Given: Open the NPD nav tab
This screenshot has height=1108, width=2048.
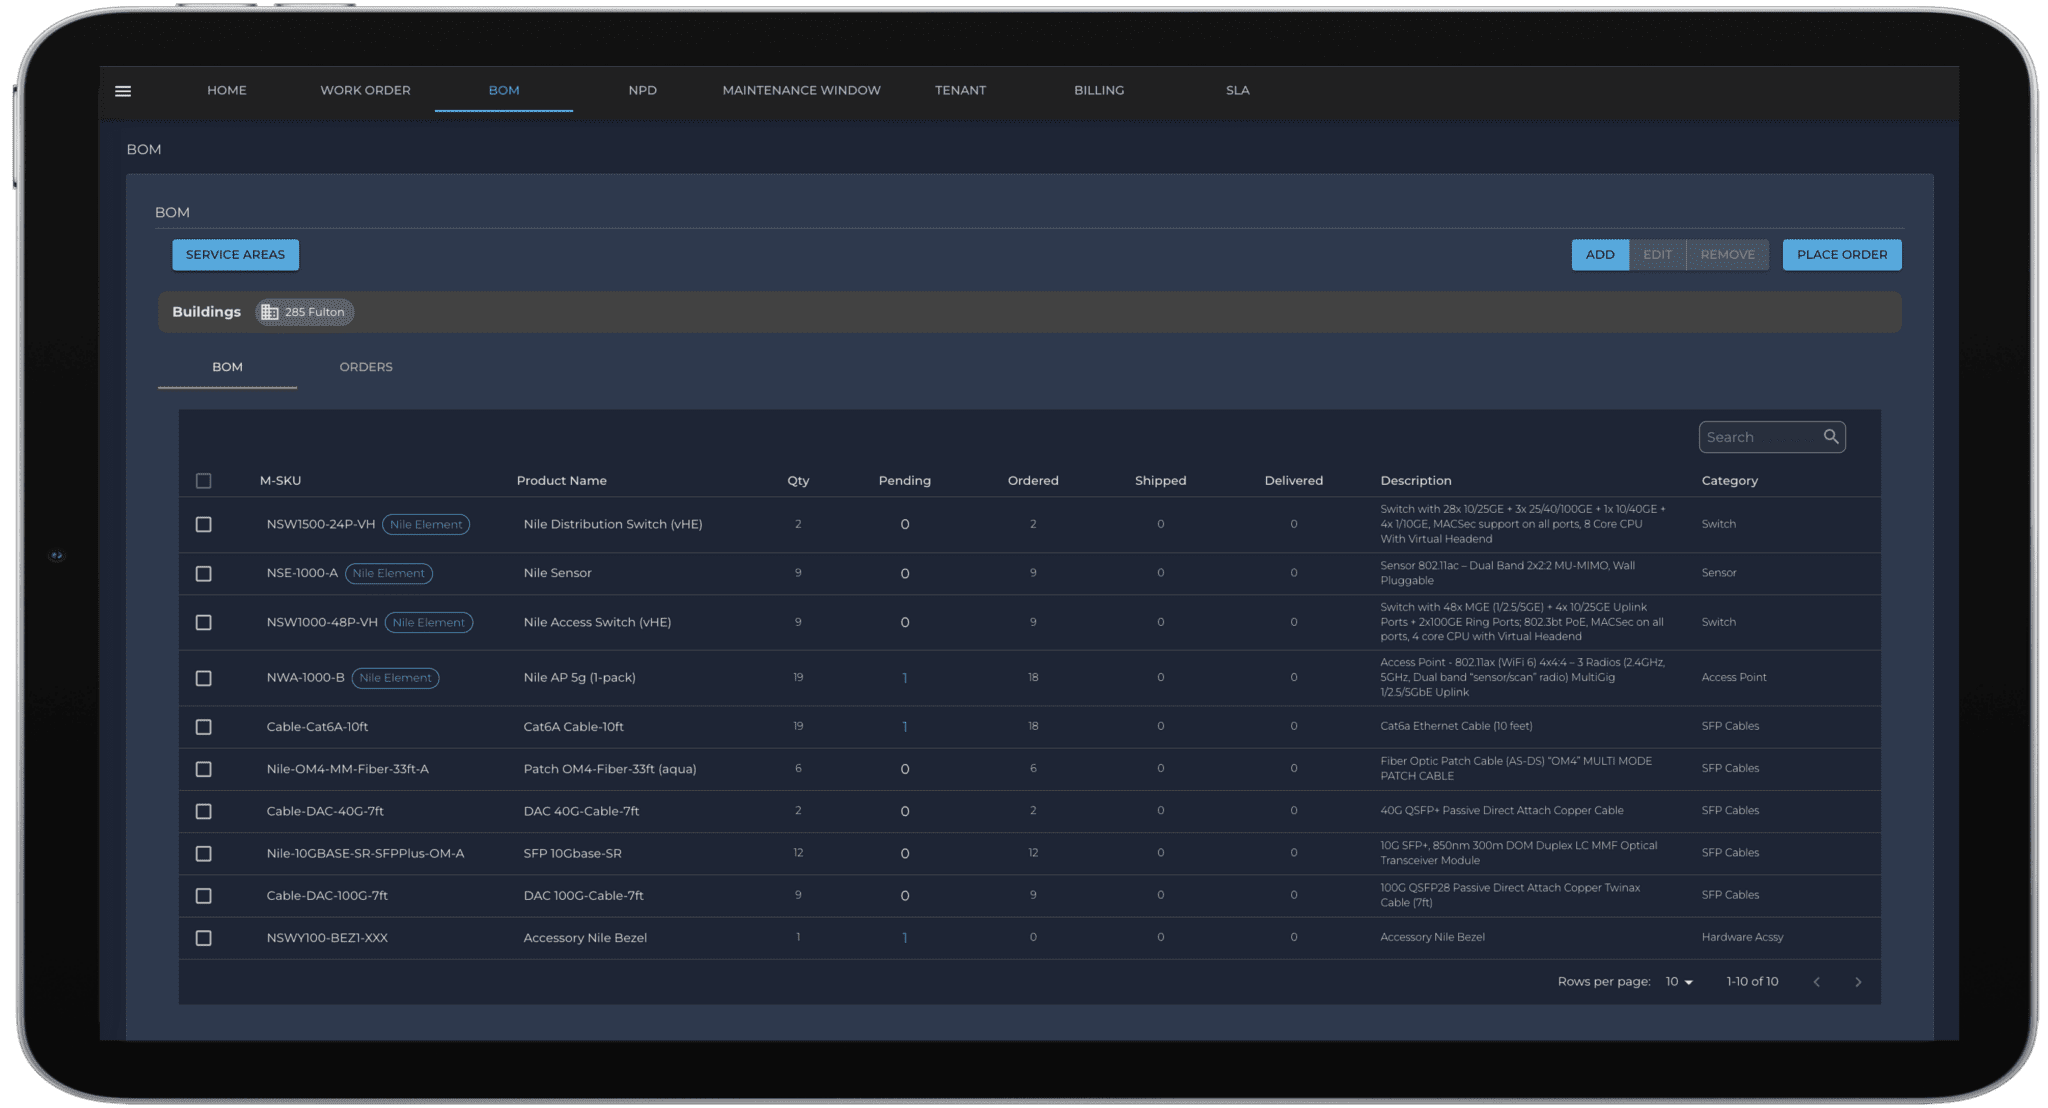Looking at the screenshot, I should [643, 90].
